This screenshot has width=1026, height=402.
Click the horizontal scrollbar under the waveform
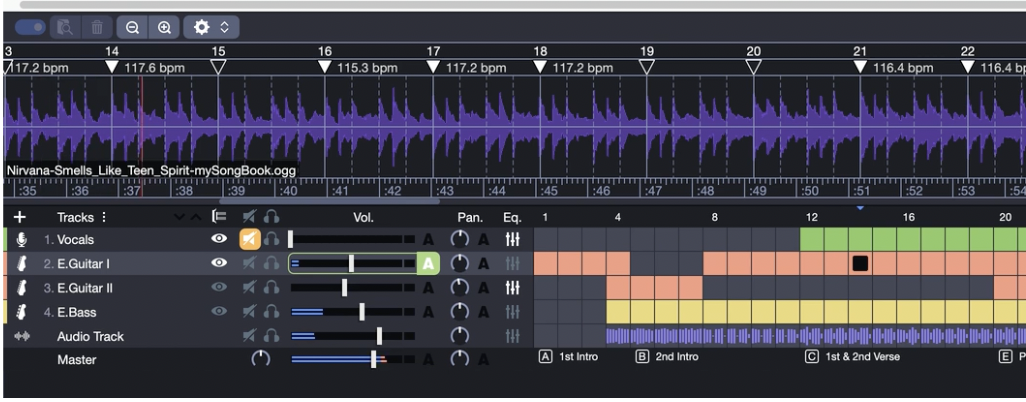point(332,201)
